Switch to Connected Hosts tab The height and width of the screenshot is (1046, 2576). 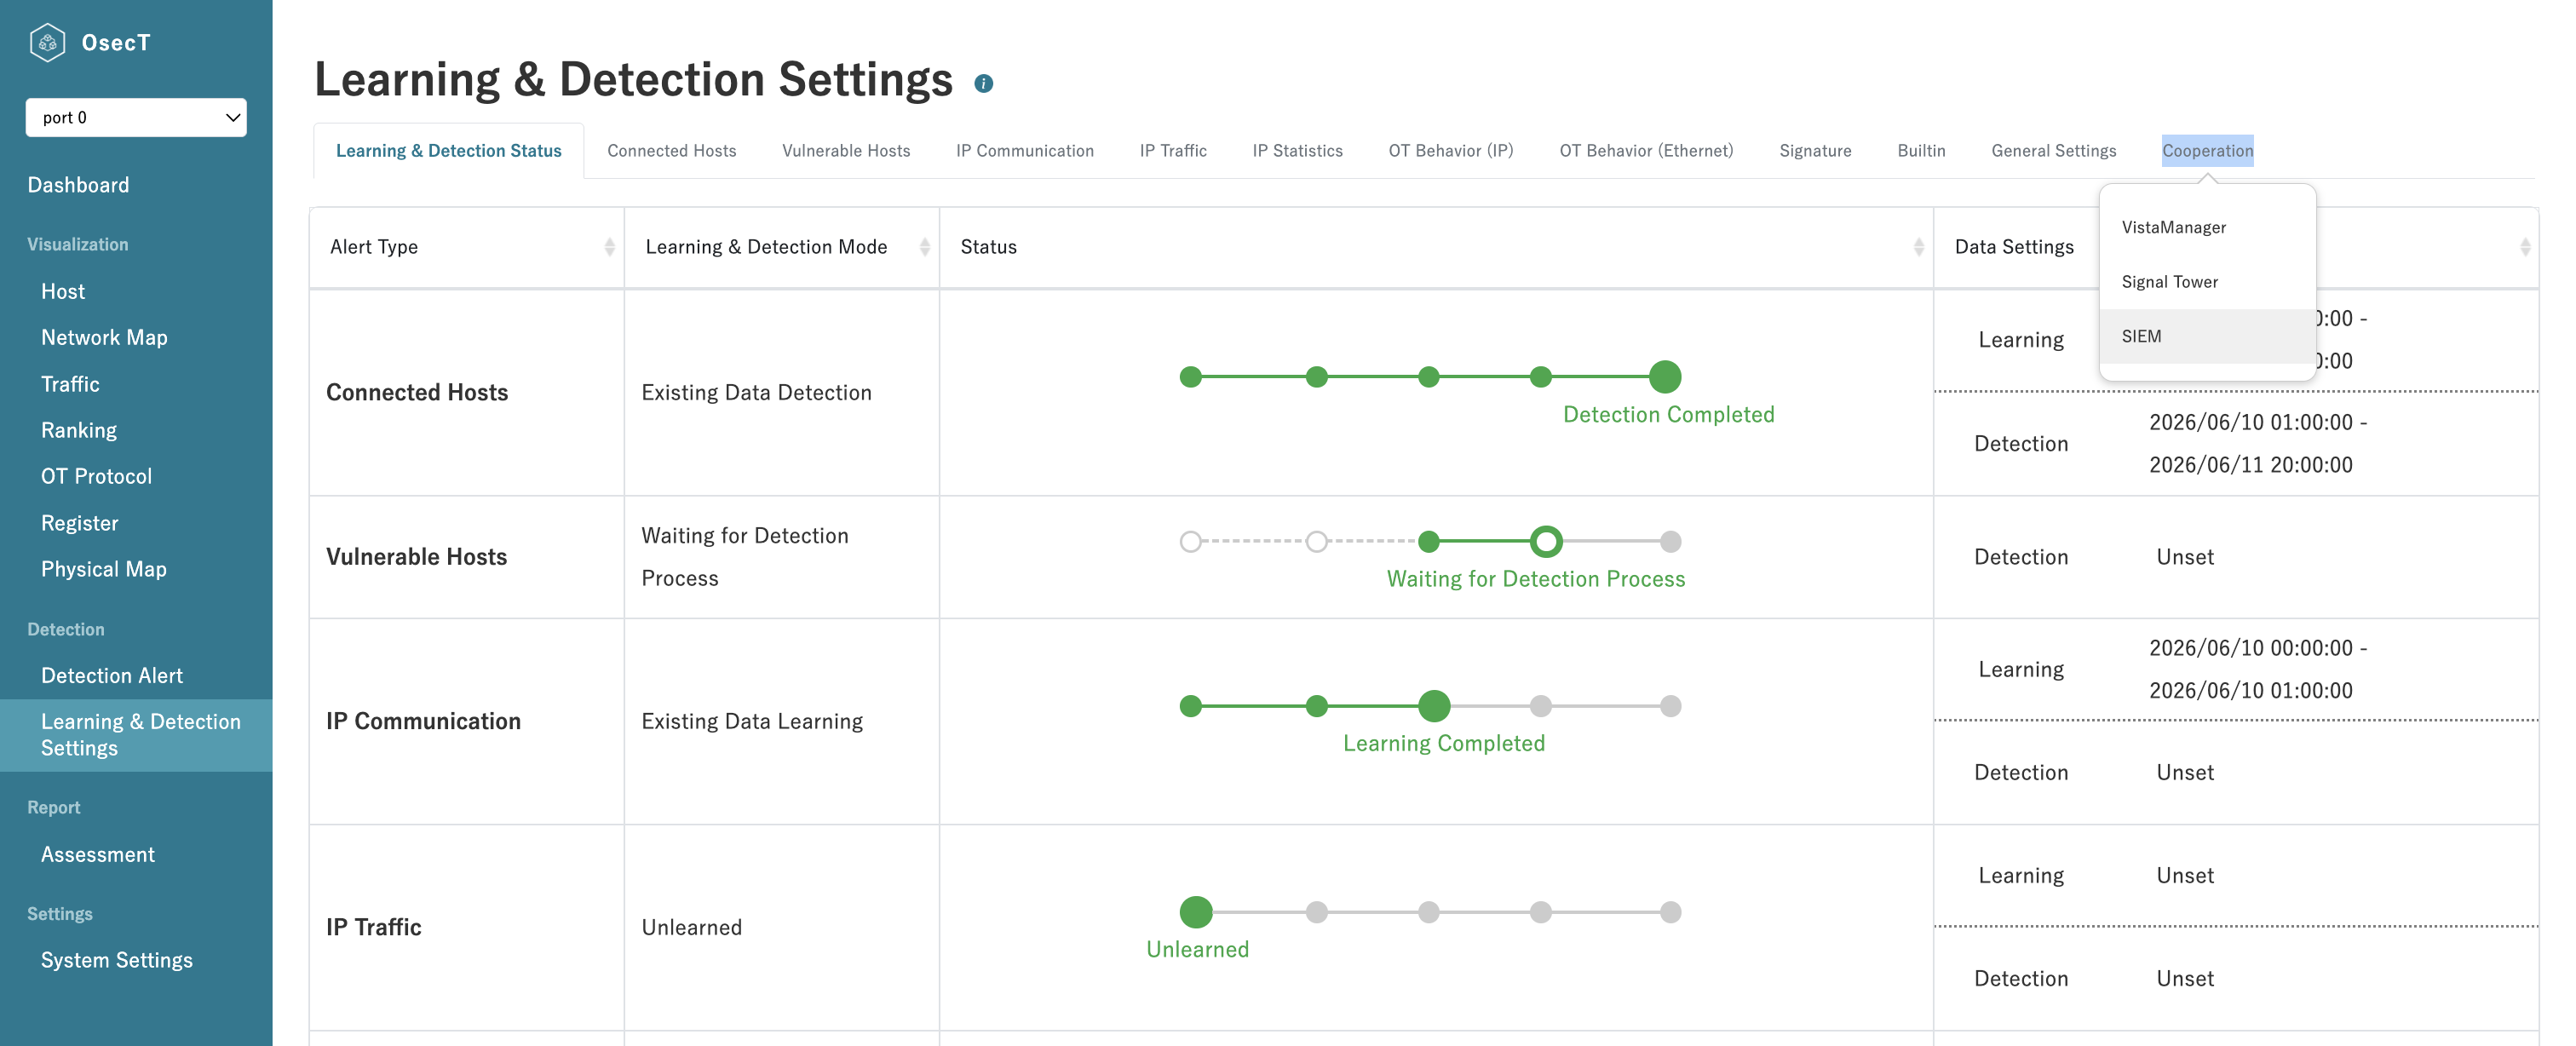[x=671, y=151]
